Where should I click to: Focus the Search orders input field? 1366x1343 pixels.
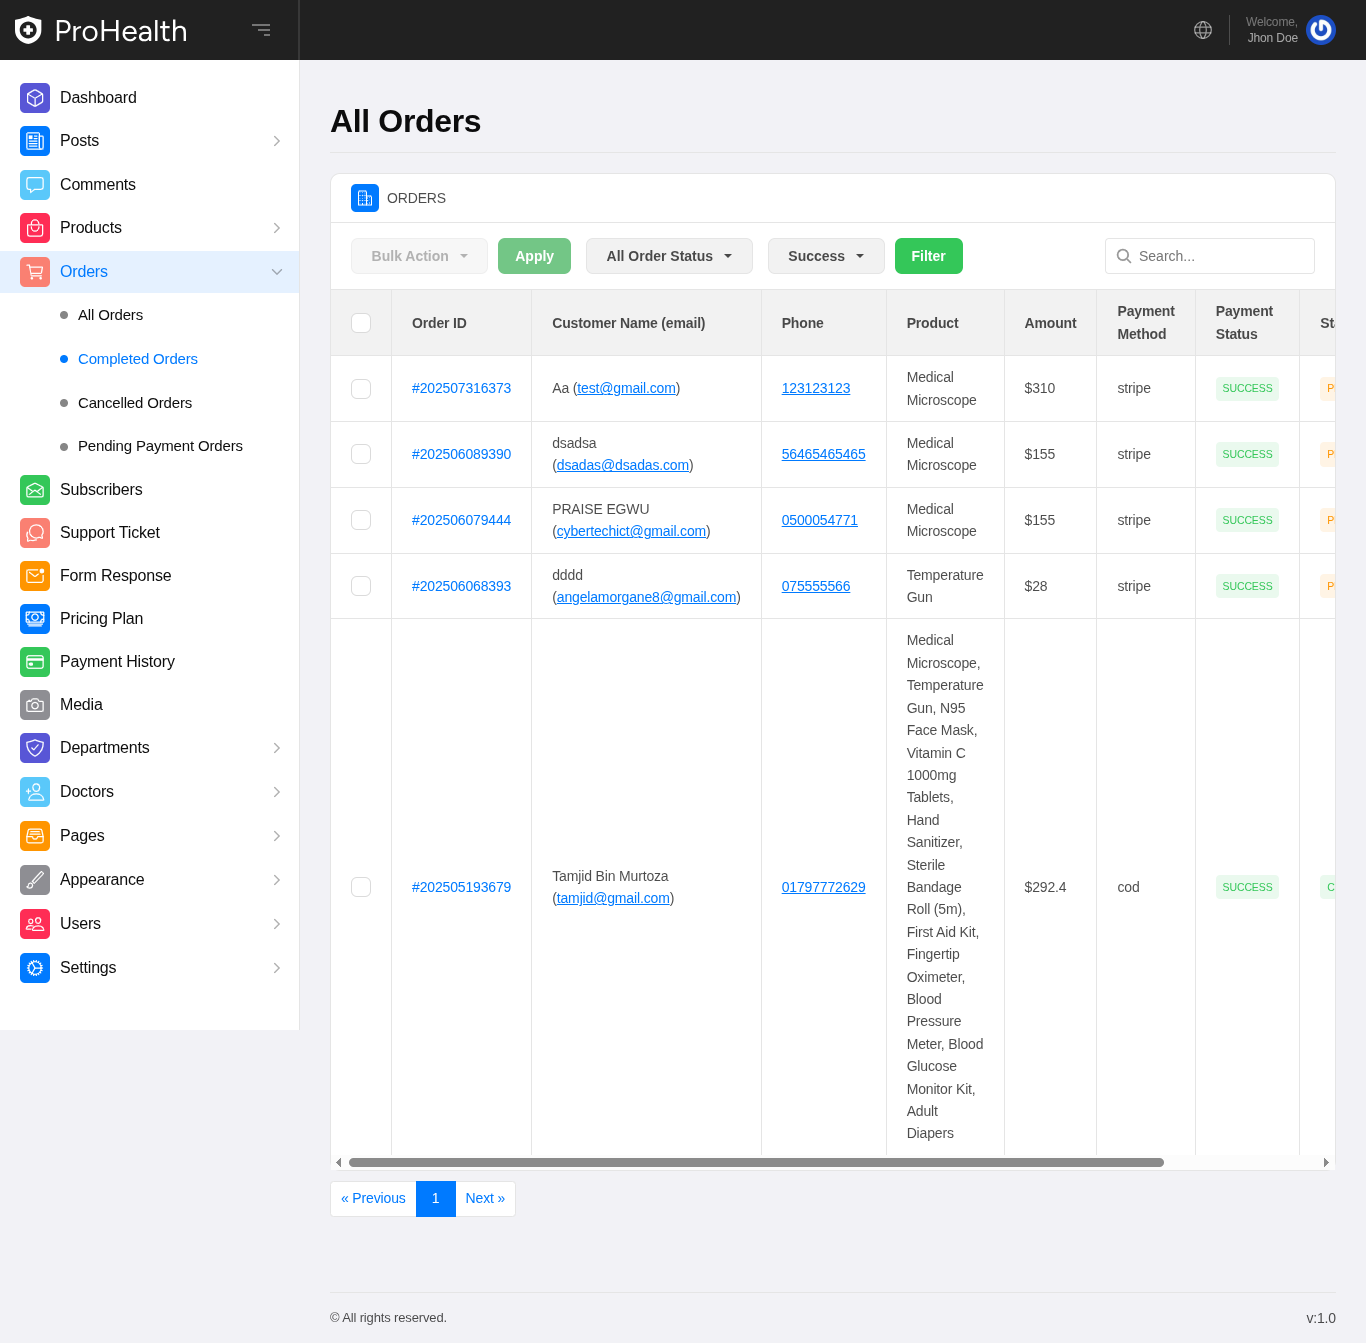pos(1220,256)
